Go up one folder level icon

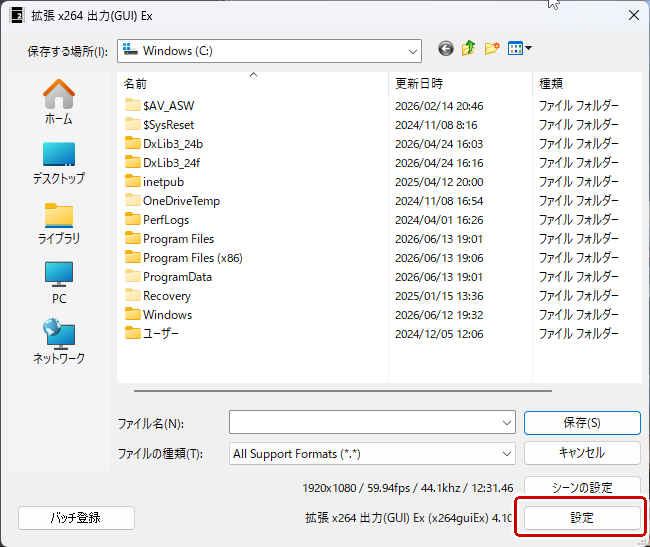tap(468, 48)
